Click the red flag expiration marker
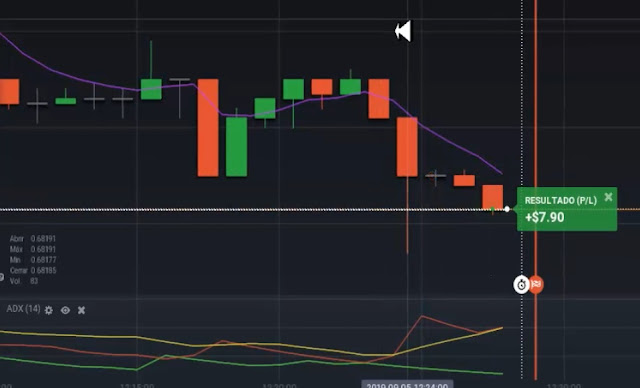 tap(536, 284)
